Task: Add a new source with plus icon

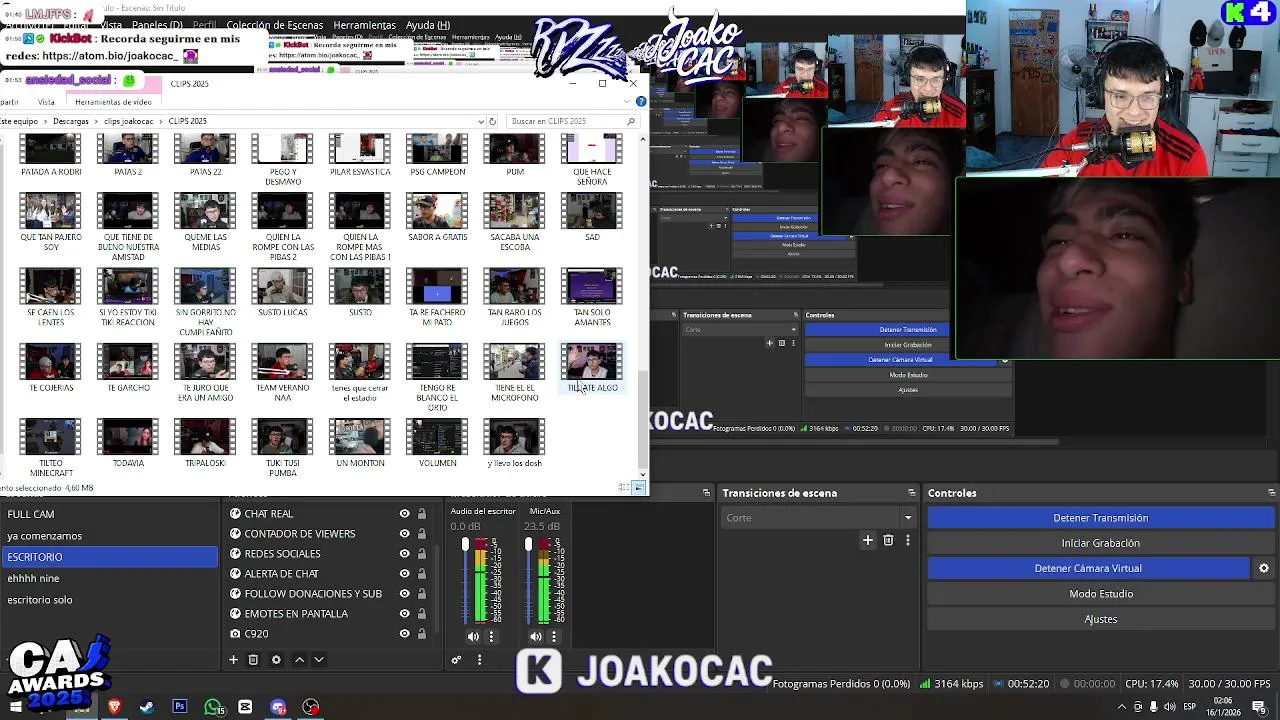Action: (233, 660)
